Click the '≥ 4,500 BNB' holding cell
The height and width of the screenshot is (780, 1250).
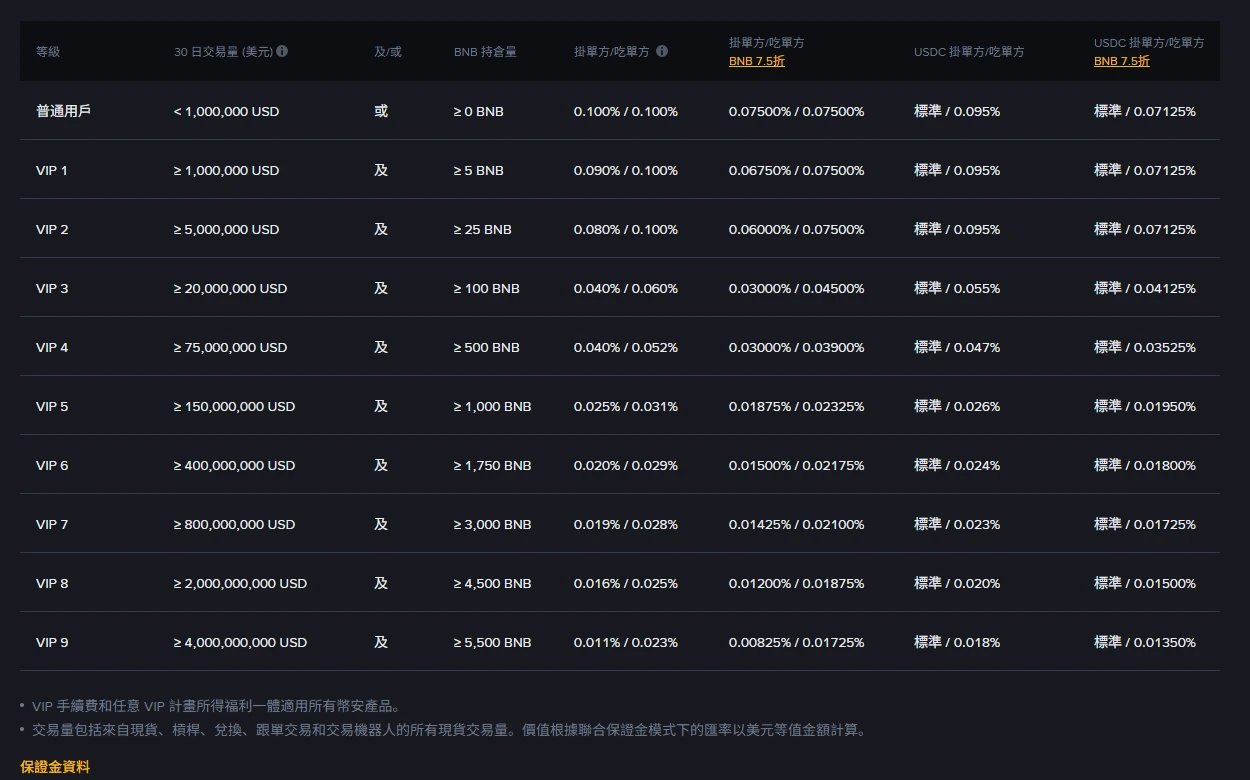click(x=493, y=583)
